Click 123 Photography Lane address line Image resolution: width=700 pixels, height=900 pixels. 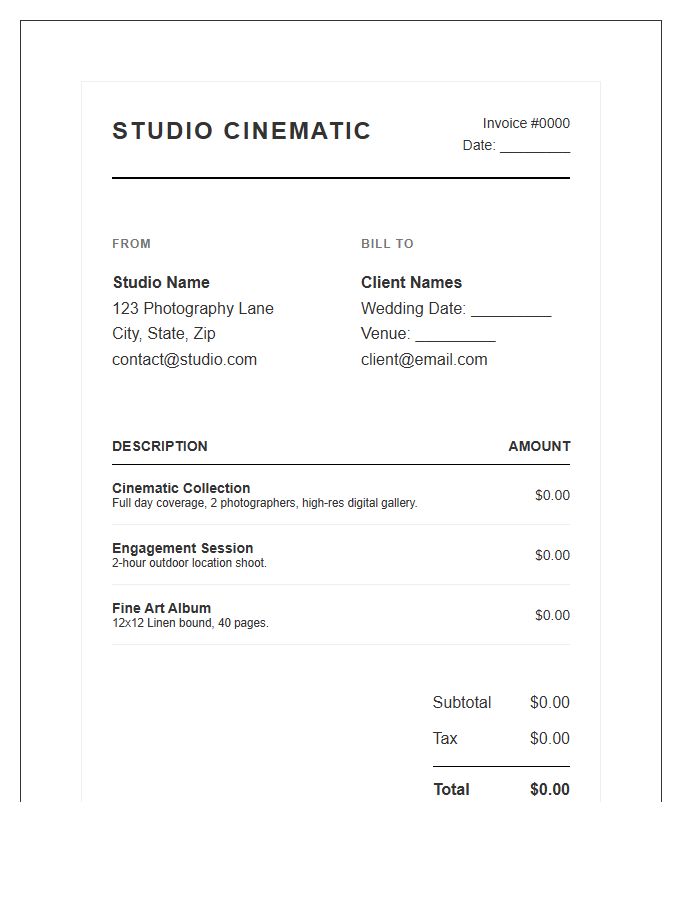click(193, 309)
